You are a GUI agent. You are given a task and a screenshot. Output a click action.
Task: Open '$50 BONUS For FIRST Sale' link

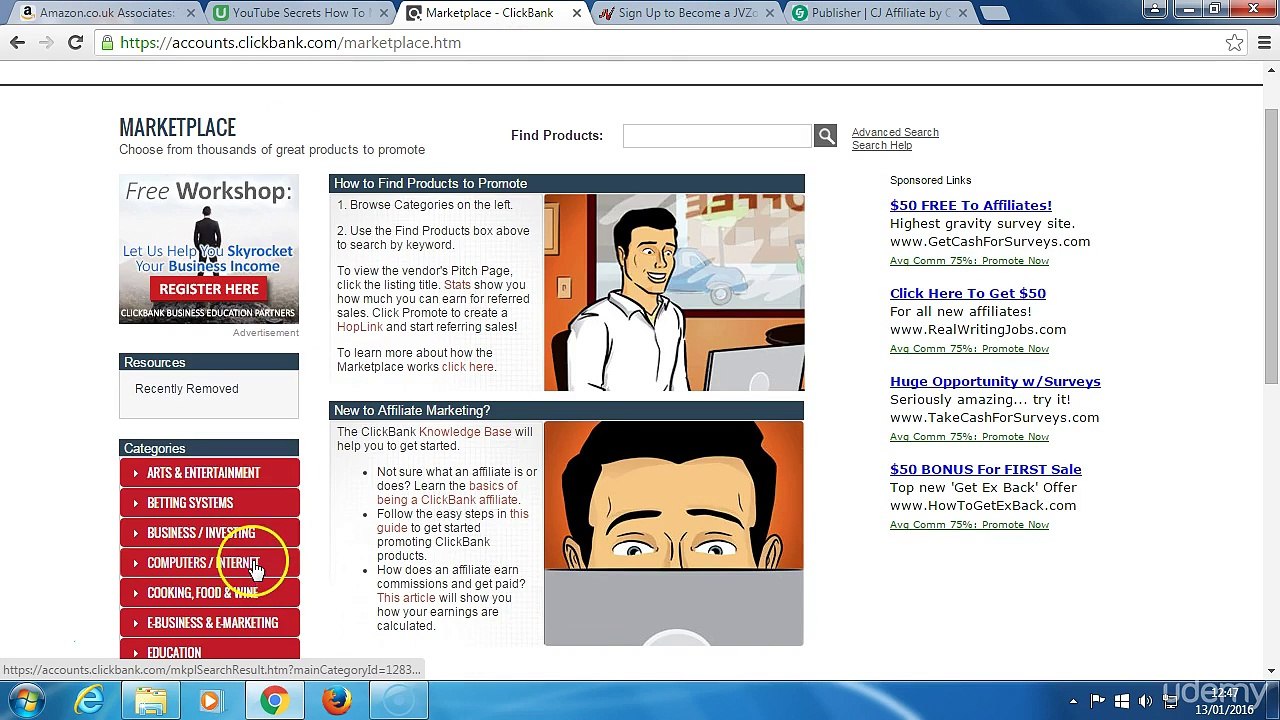986,469
